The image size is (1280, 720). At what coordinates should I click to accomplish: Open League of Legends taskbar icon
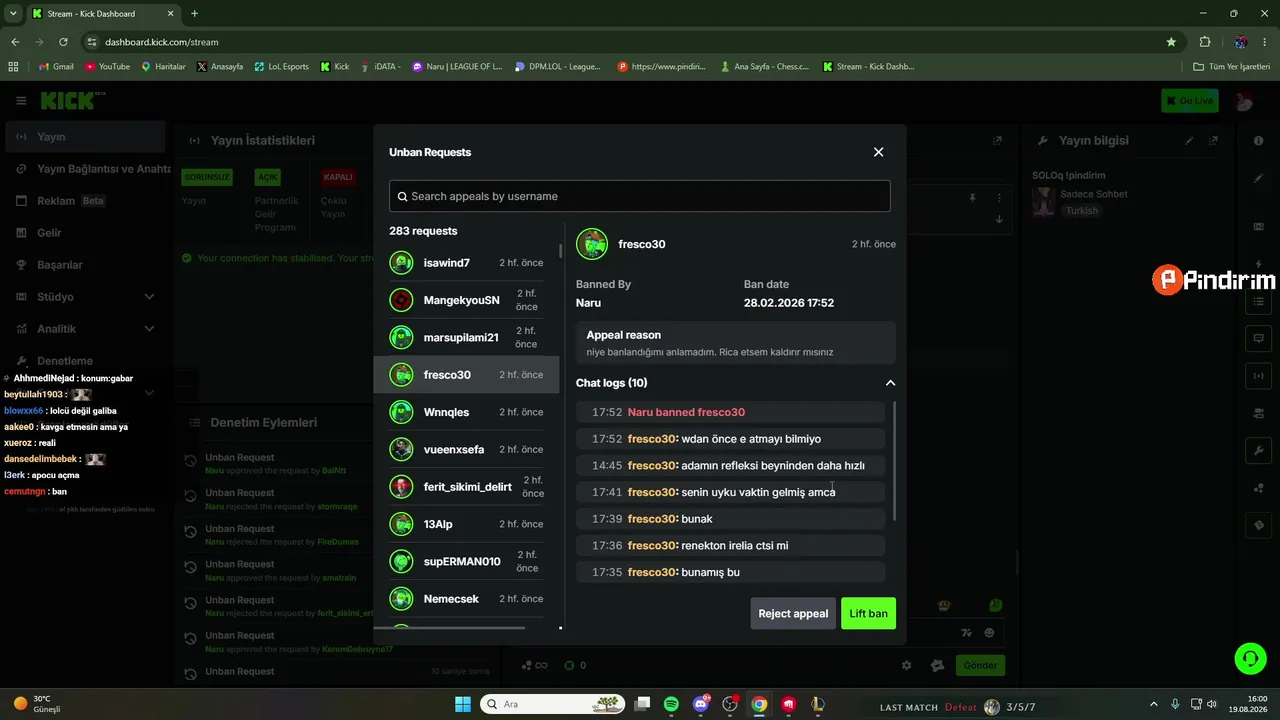point(818,704)
